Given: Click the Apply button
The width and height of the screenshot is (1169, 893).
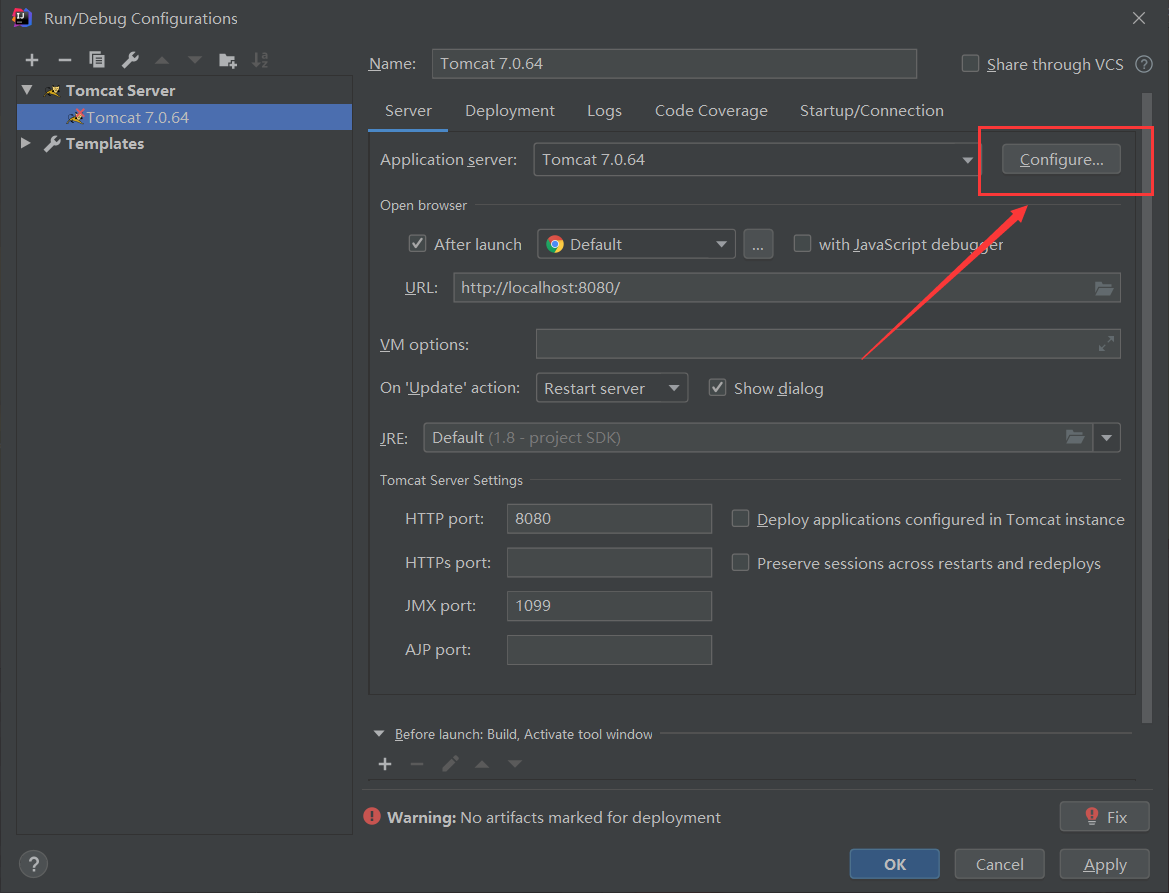Looking at the screenshot, I should [x=1105, y=865].
